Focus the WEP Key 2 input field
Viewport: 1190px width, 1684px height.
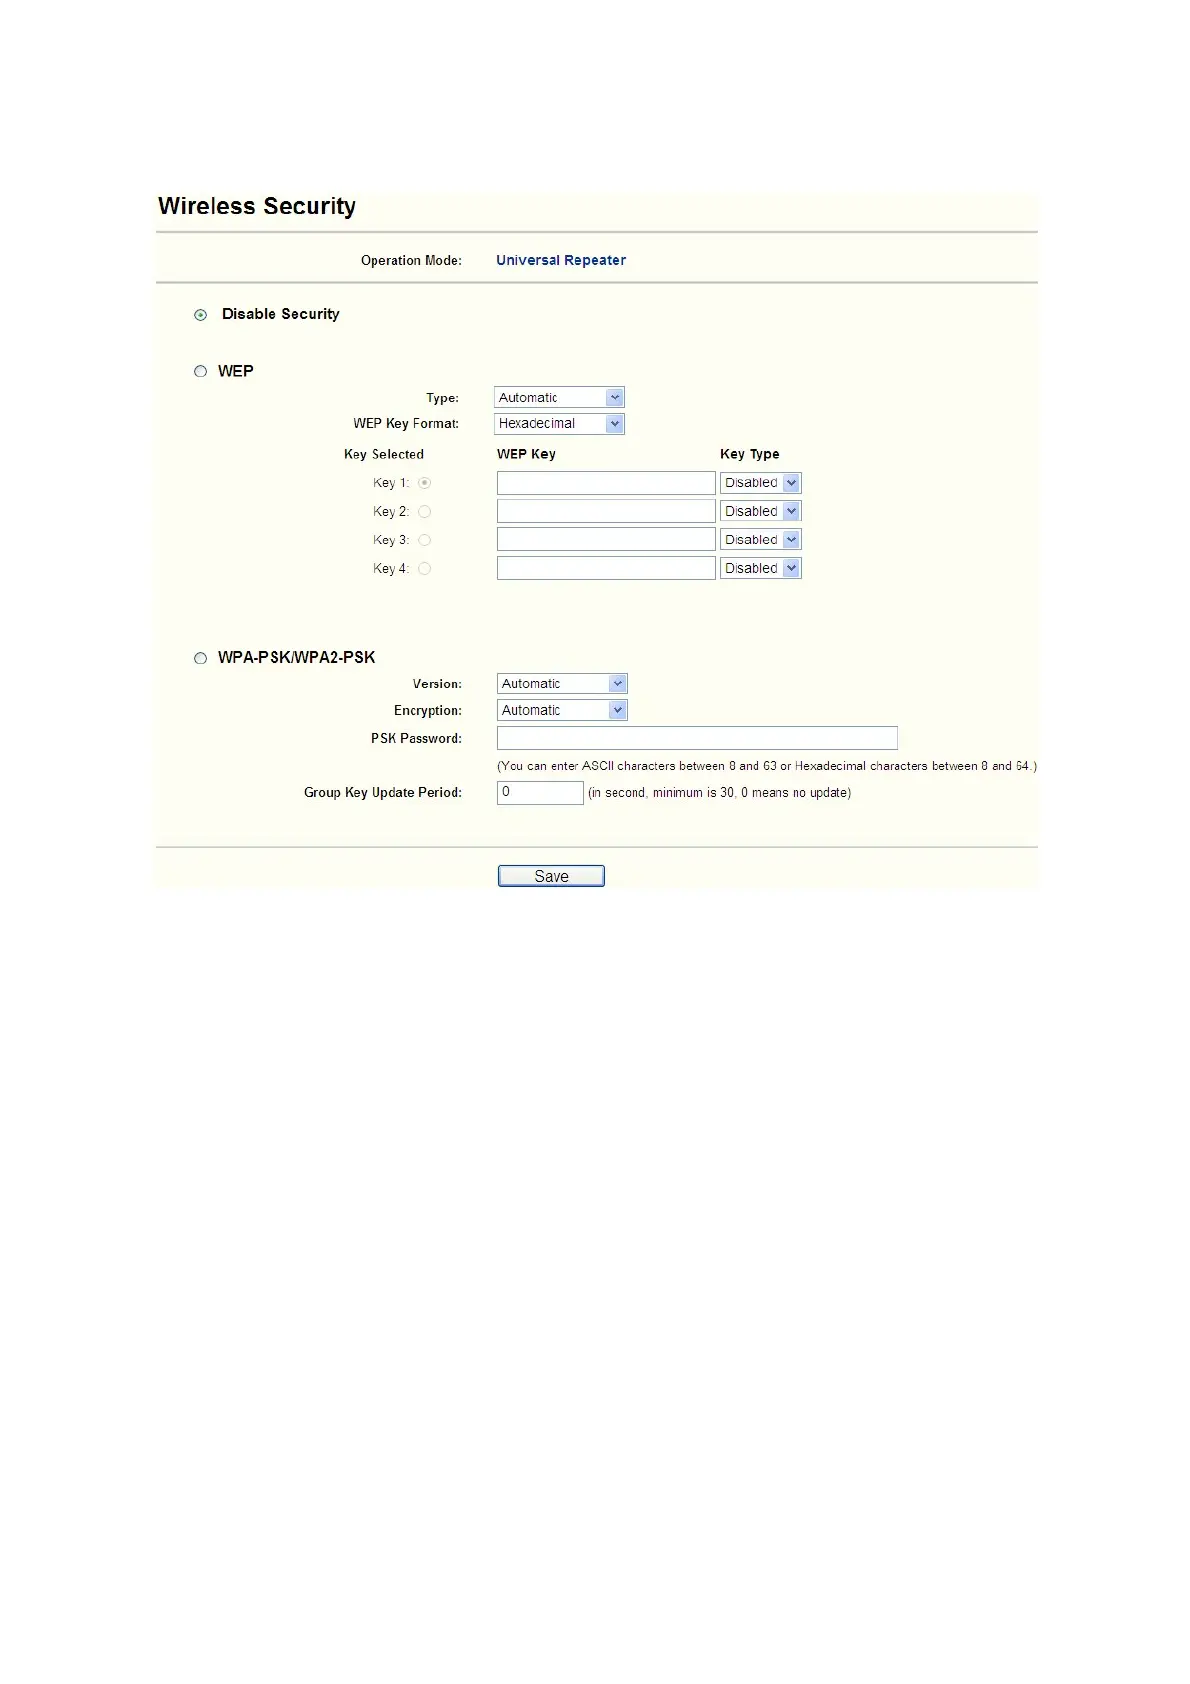click(x=606, y=511)
